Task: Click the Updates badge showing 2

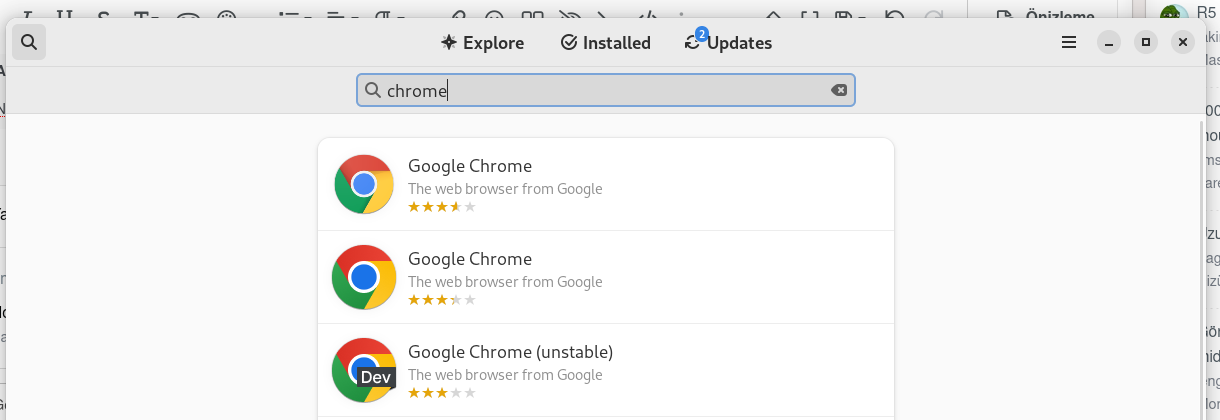Action: (x=702, y=34)
